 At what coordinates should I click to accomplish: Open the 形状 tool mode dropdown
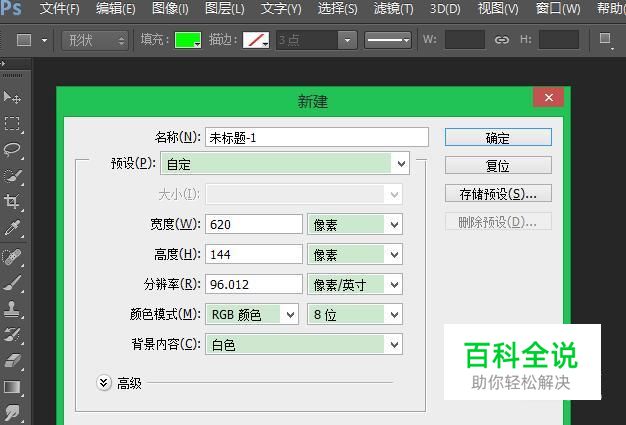click(95, 40)
